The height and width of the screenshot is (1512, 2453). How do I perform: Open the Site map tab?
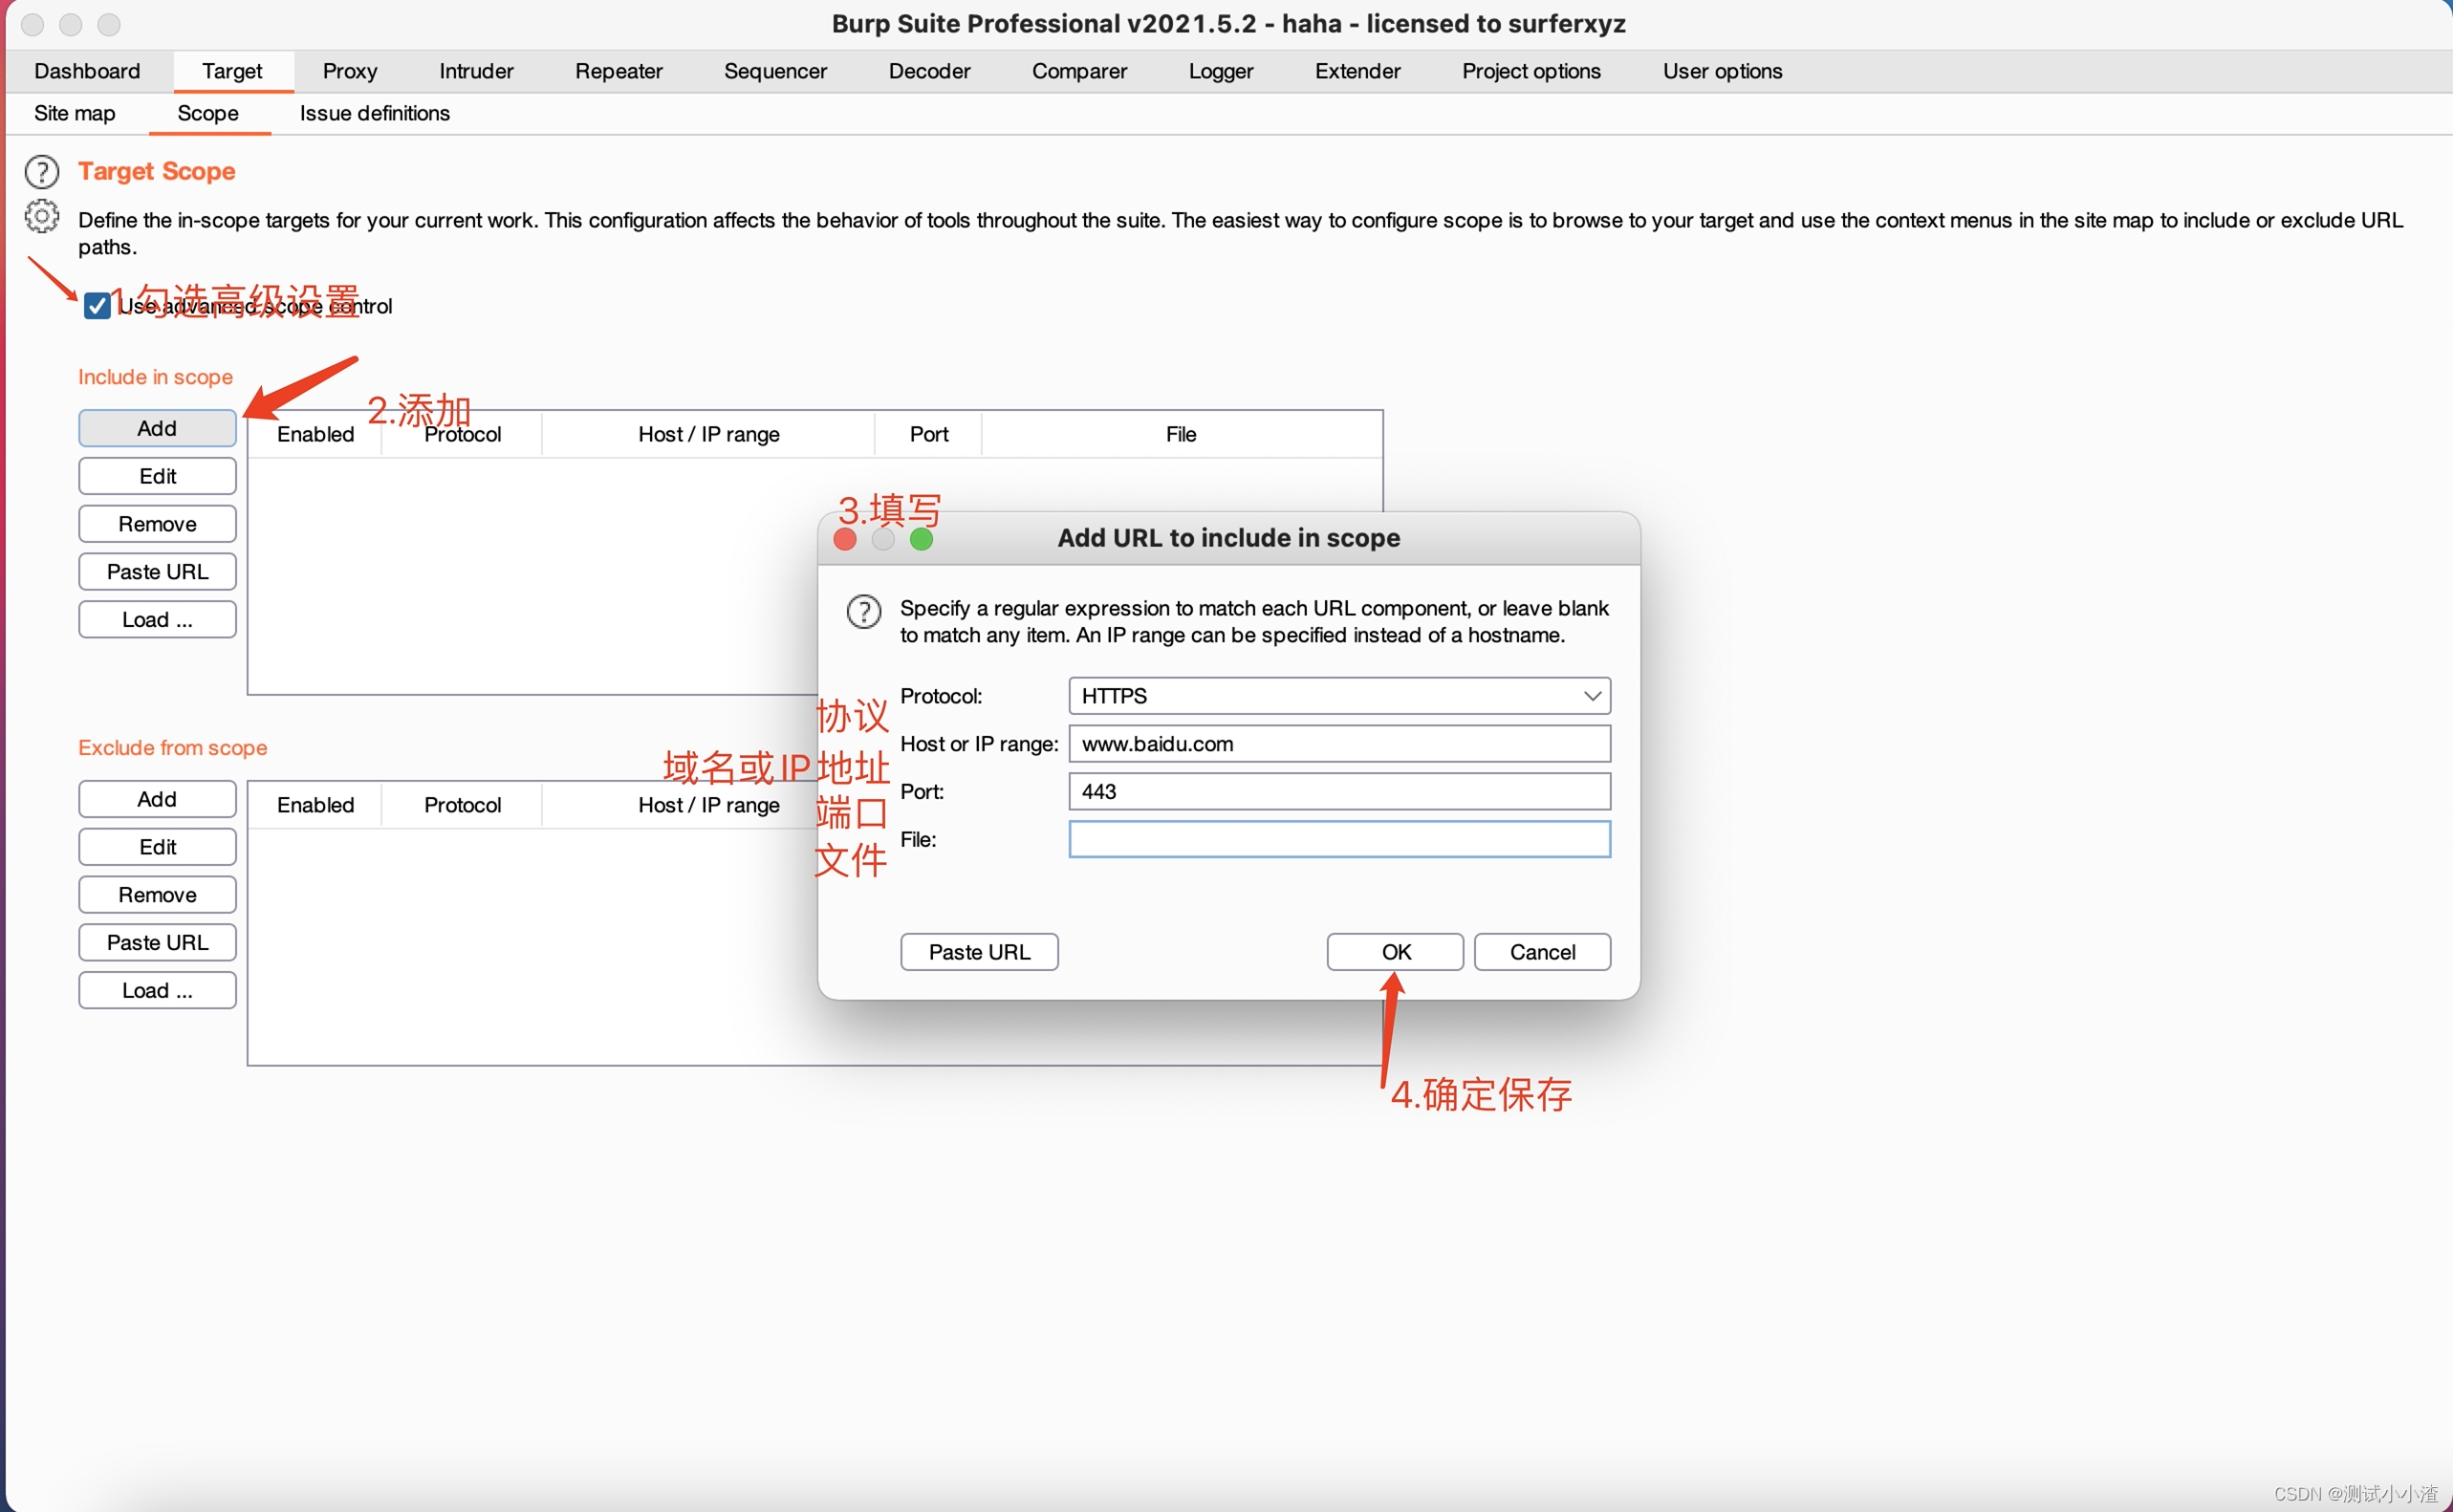click(x=73, y=113)
